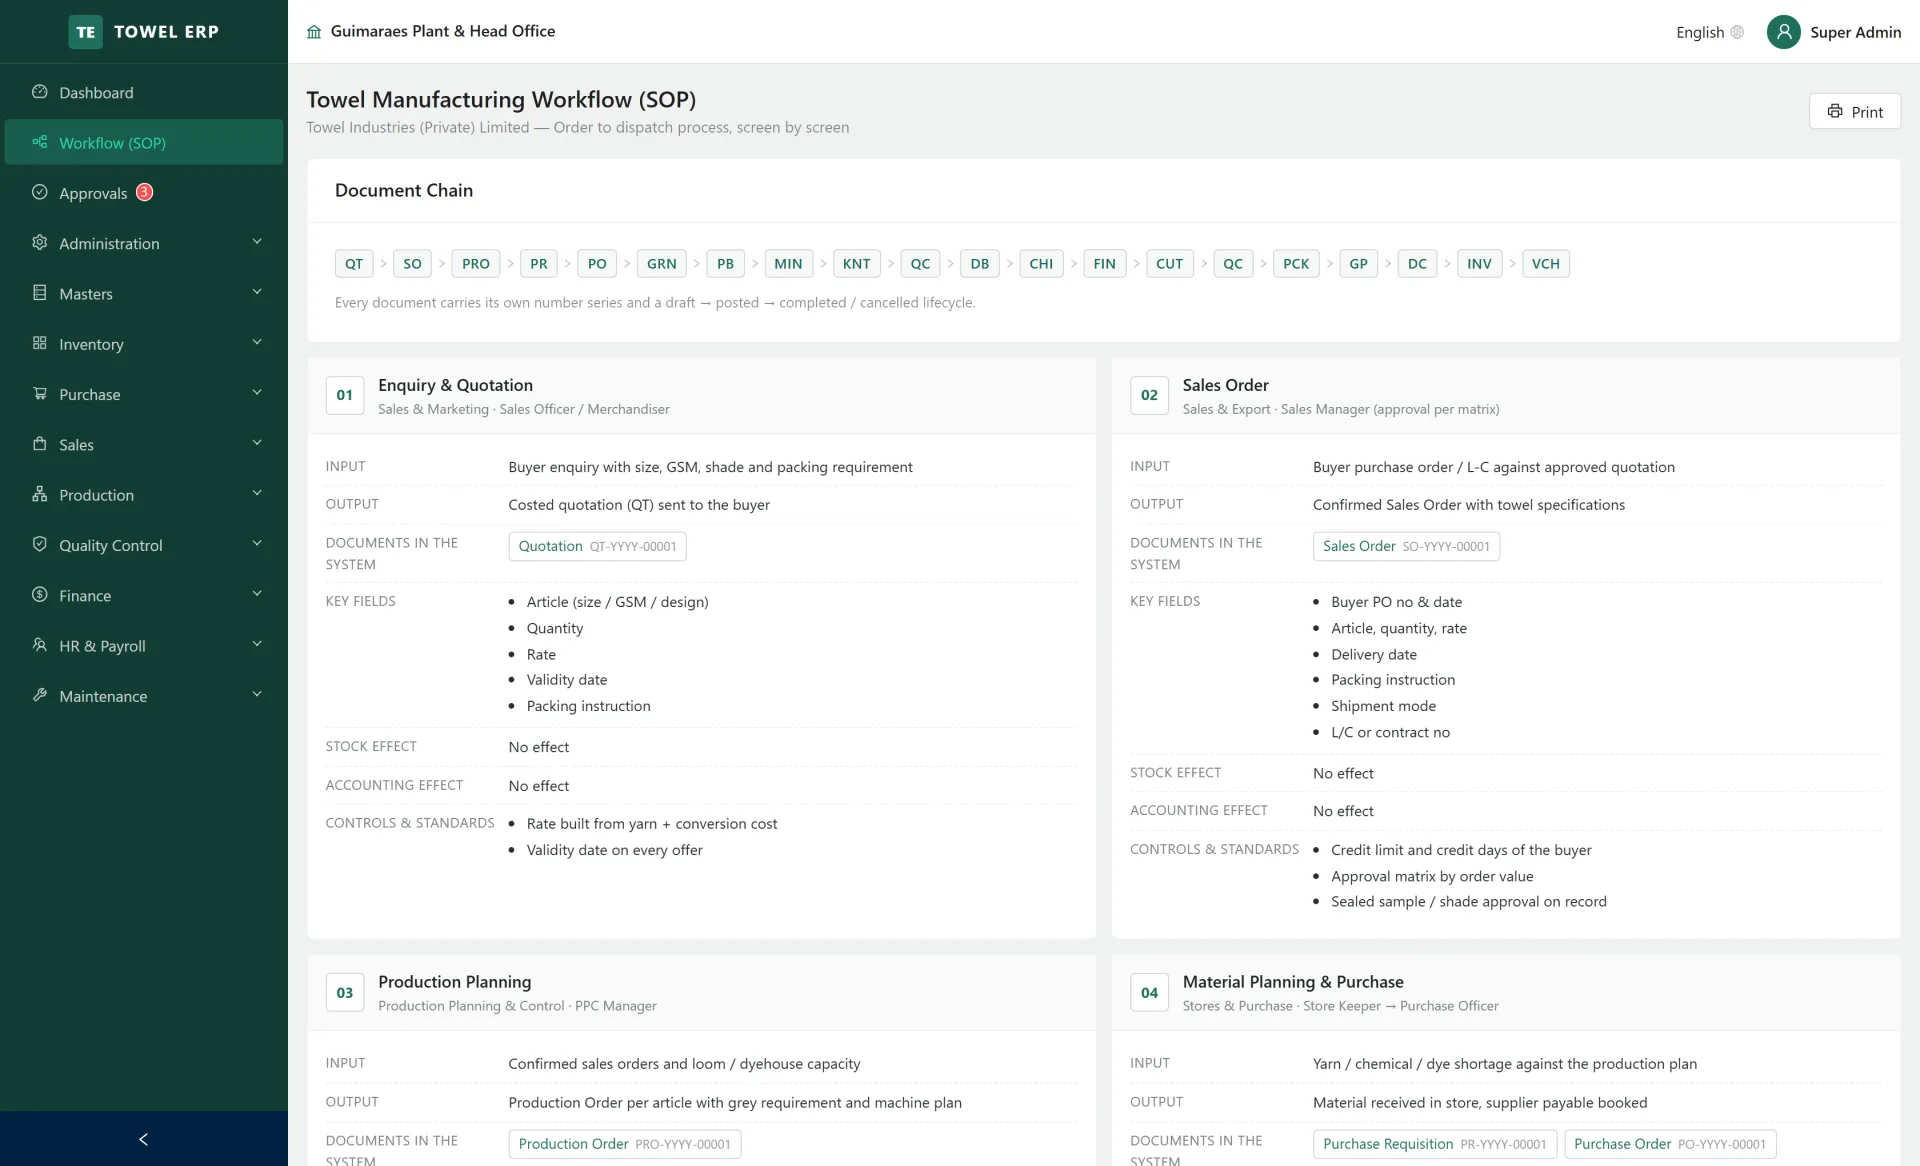The width and height of the screenshot is (1920, 1166).
Task: Open the Super Admin user menu
Action: click(x=1834, y=32)
